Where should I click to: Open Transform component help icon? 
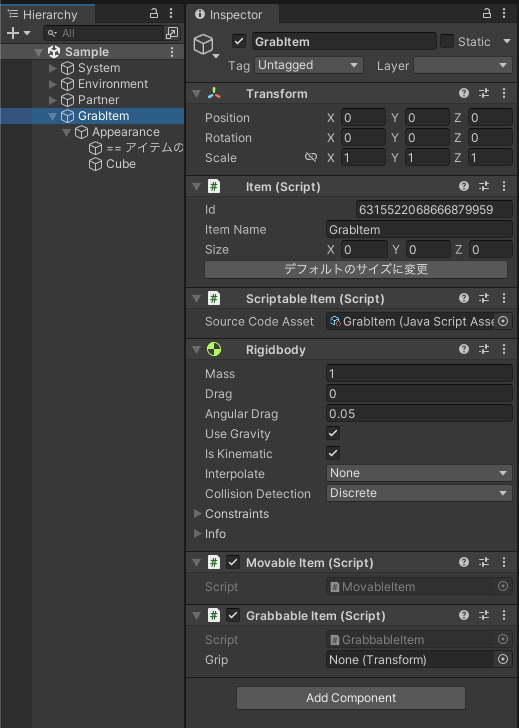click(463, 93)
